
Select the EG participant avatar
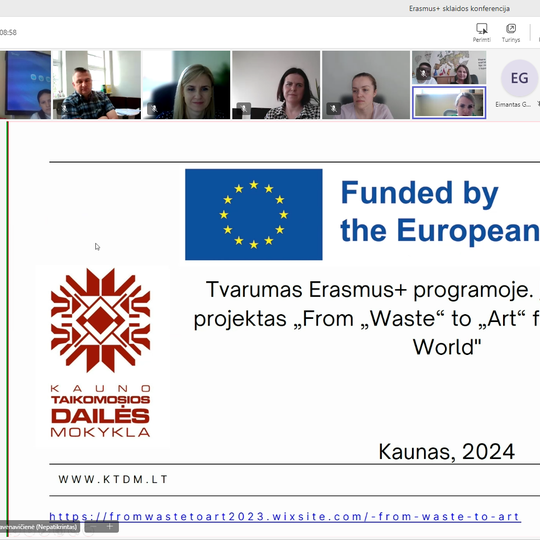click(x=519, y=78)
